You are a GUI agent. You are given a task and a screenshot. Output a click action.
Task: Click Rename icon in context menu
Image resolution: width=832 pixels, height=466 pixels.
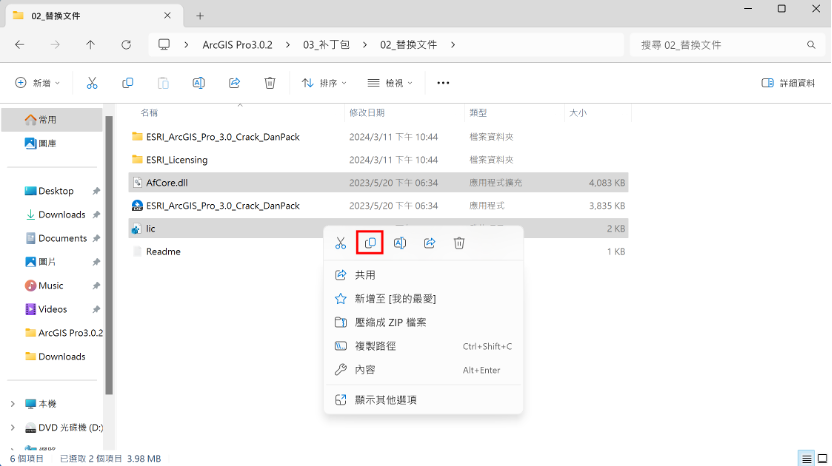point(400,243)
